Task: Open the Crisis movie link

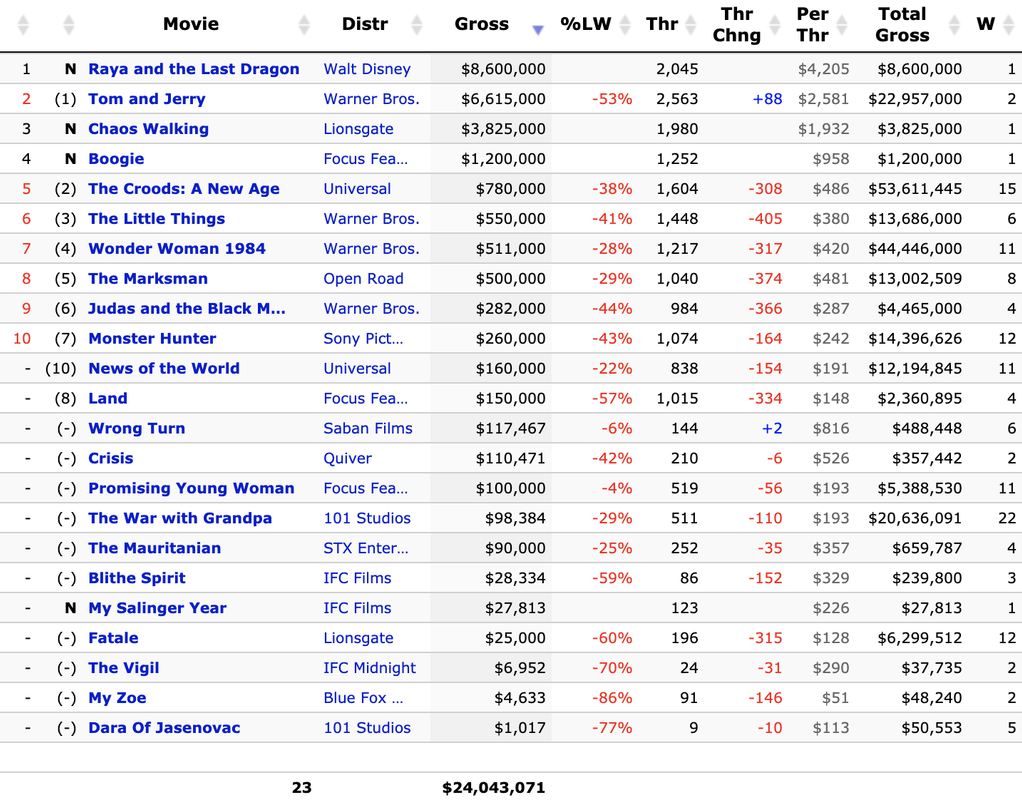Action: 110,459
